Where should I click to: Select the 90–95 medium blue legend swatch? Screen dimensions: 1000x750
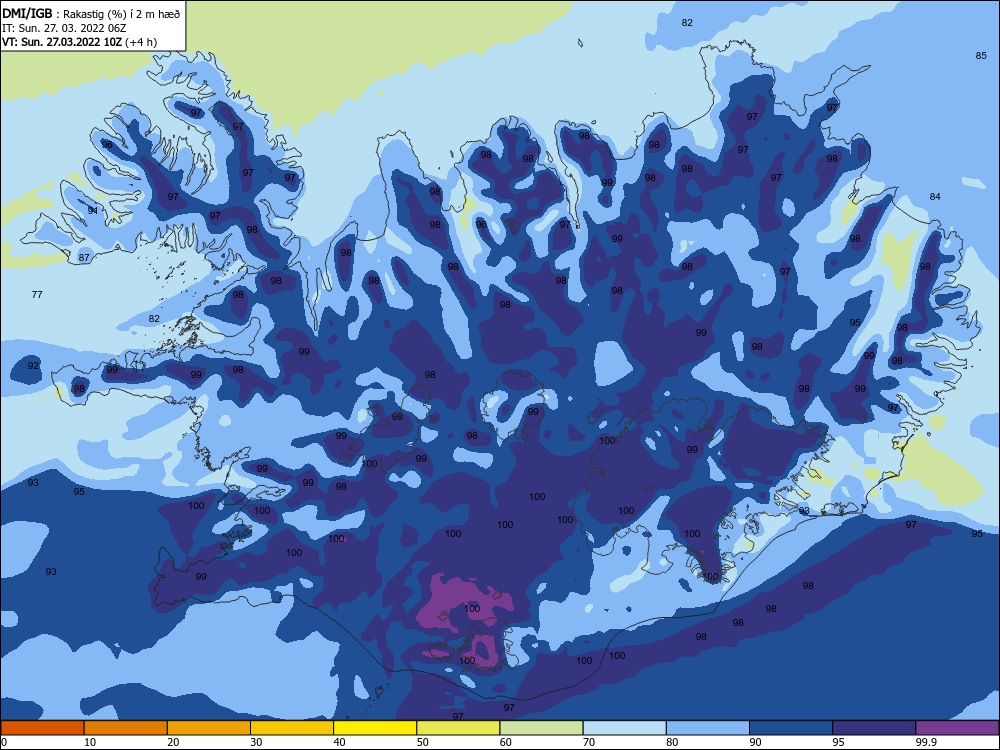tap(791, 728)
